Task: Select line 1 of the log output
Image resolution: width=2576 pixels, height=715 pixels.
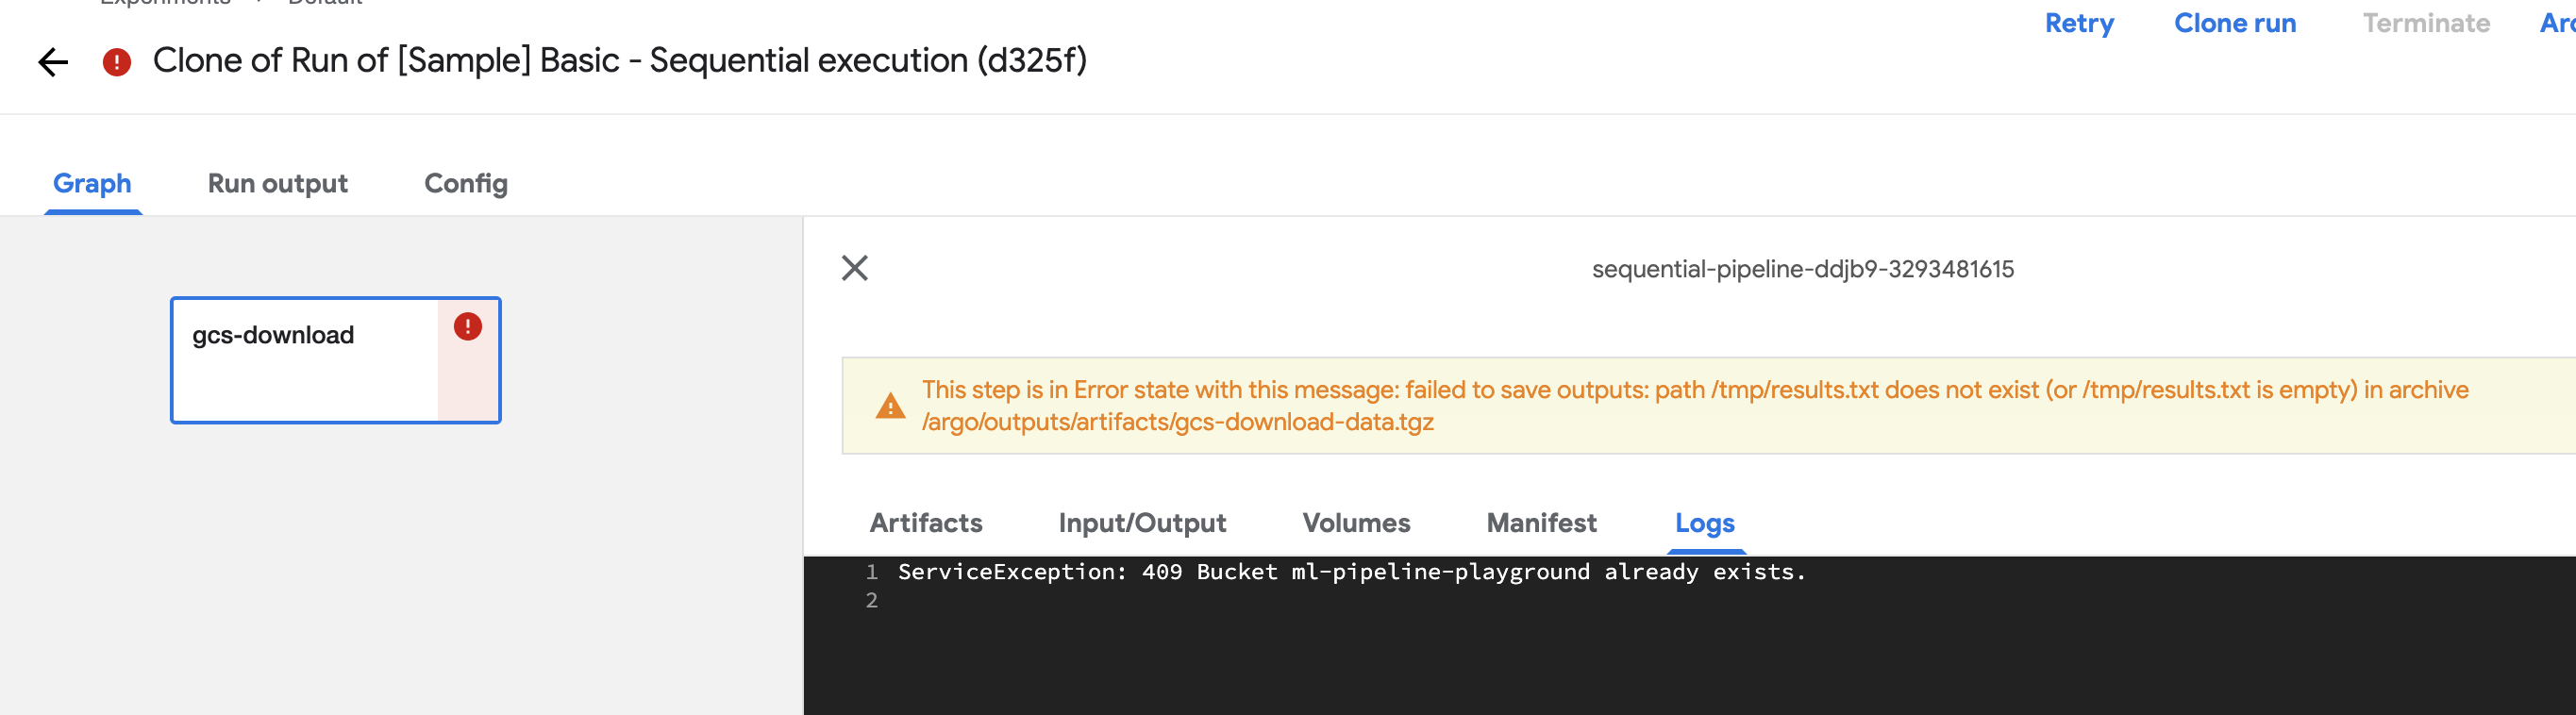Action: click(x=1350, y=571)
